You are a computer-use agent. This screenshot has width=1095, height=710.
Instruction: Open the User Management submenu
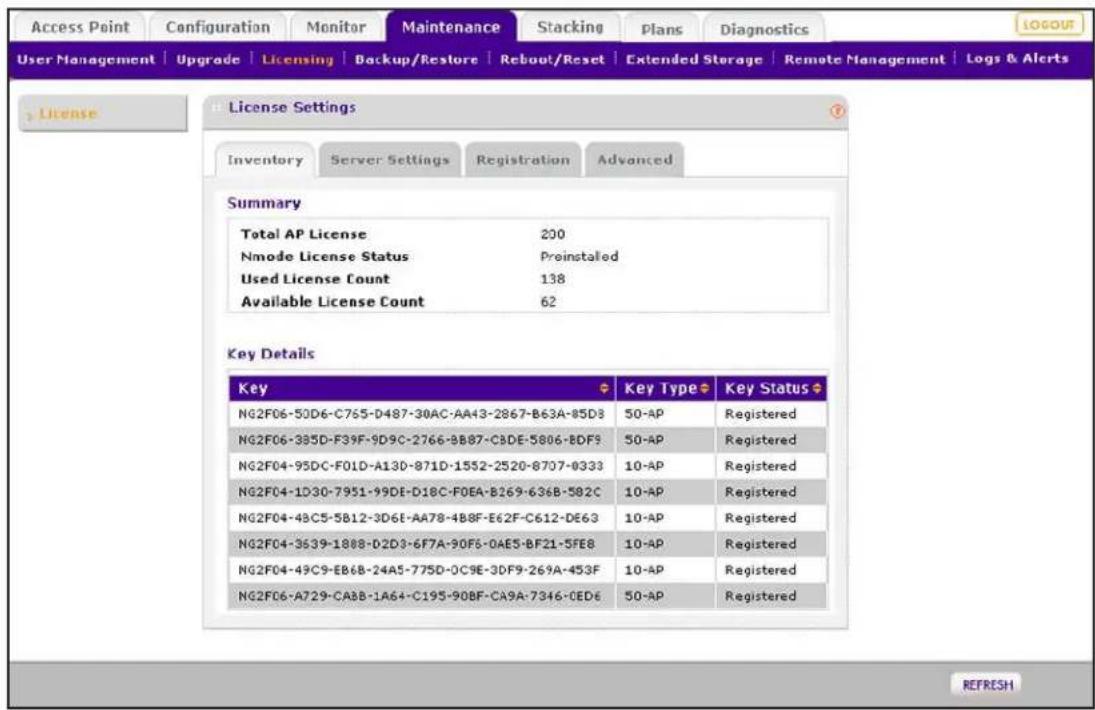(x=86, y=59)
